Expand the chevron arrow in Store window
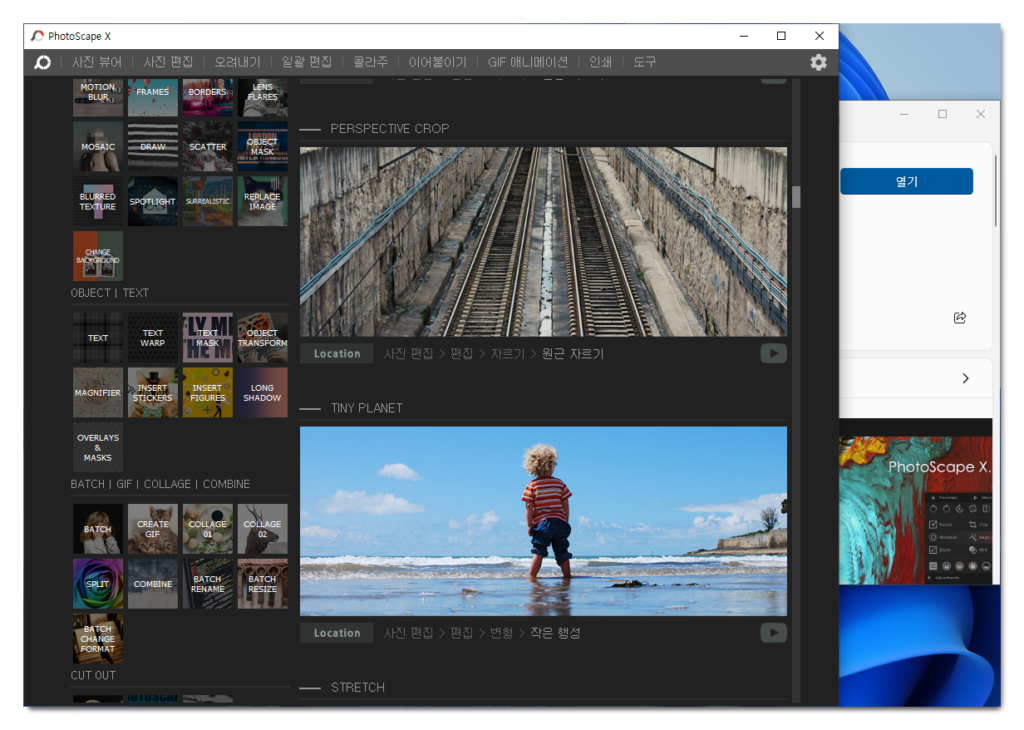The height and width of the screenshot is (730, 1024). click(x=965, y=378)
